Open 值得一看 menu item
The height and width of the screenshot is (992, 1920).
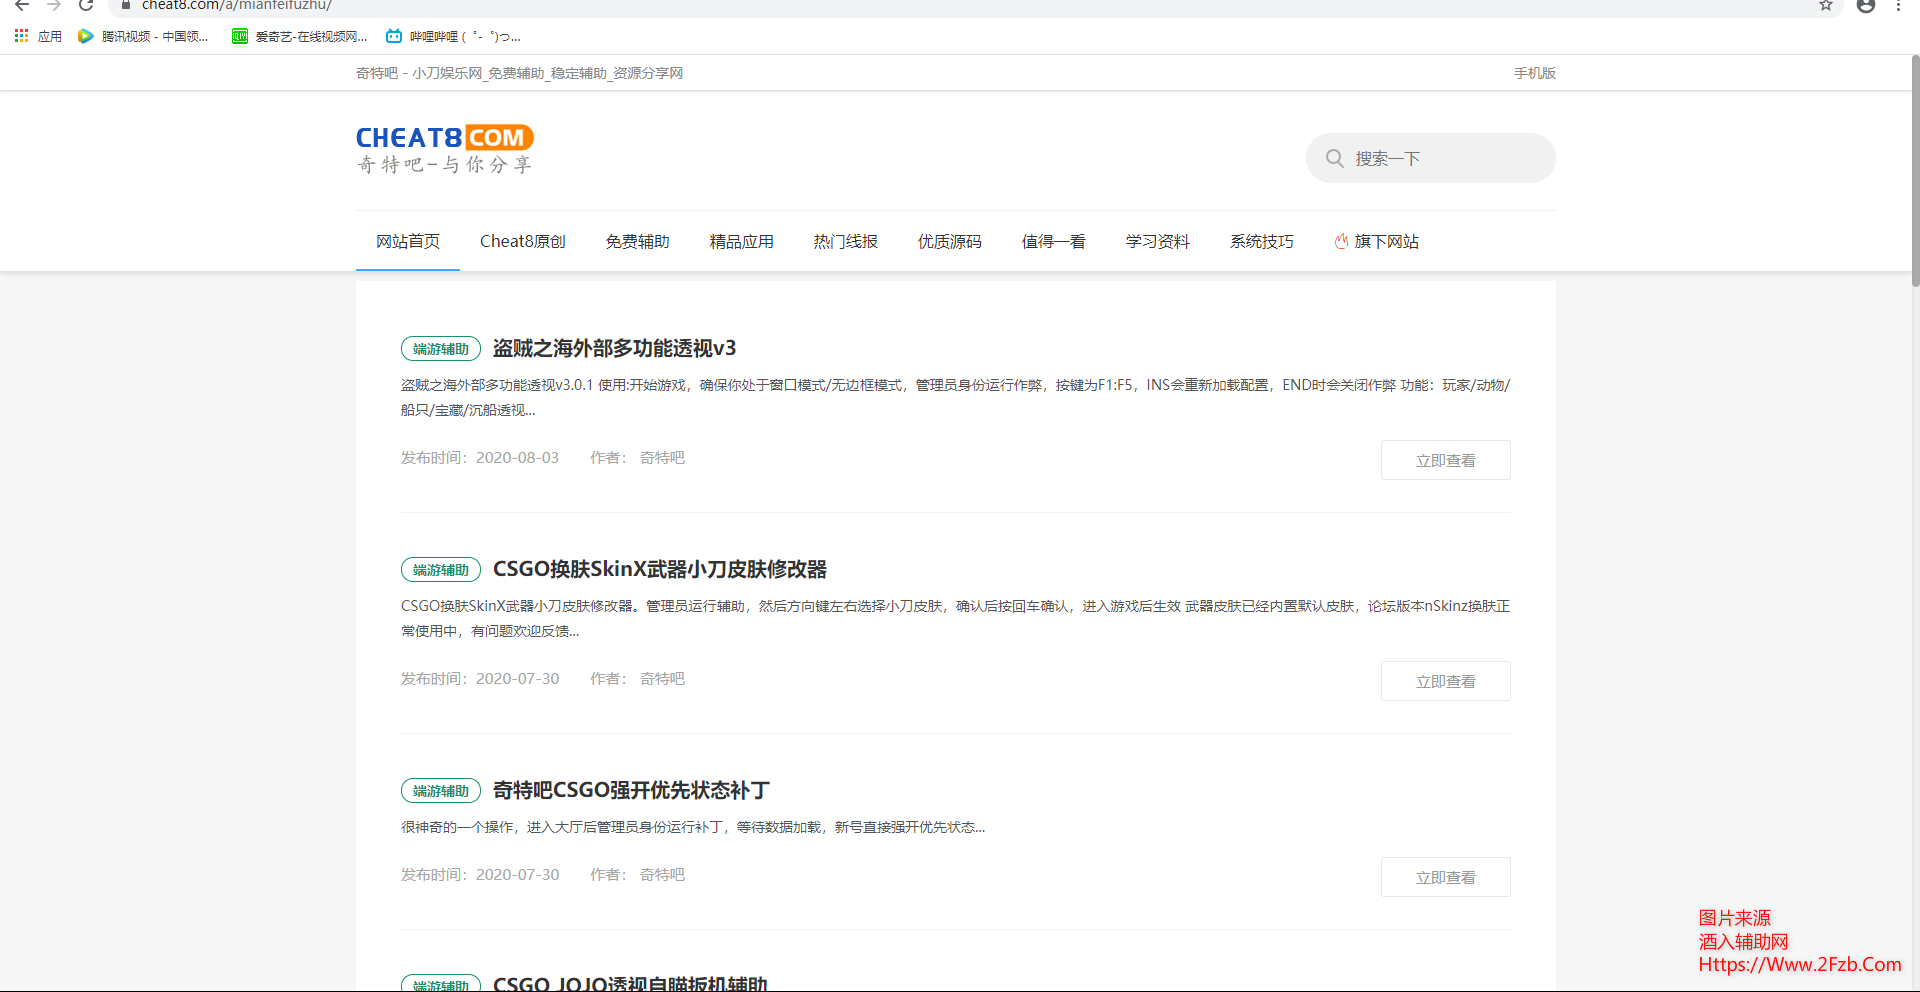pos(1053,241)
